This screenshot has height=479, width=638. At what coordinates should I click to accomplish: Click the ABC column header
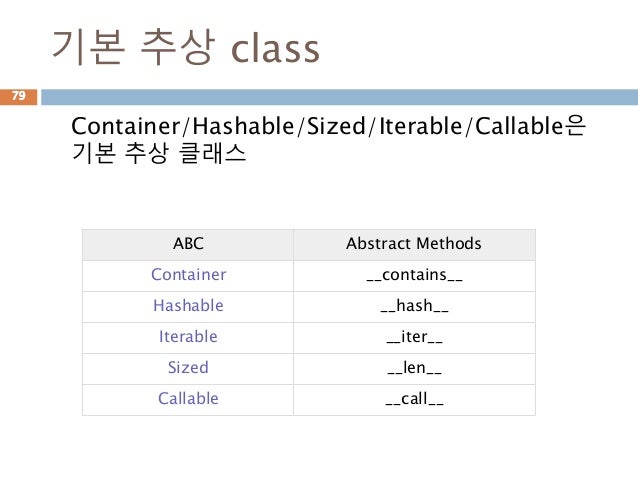[x=188, y=243]
